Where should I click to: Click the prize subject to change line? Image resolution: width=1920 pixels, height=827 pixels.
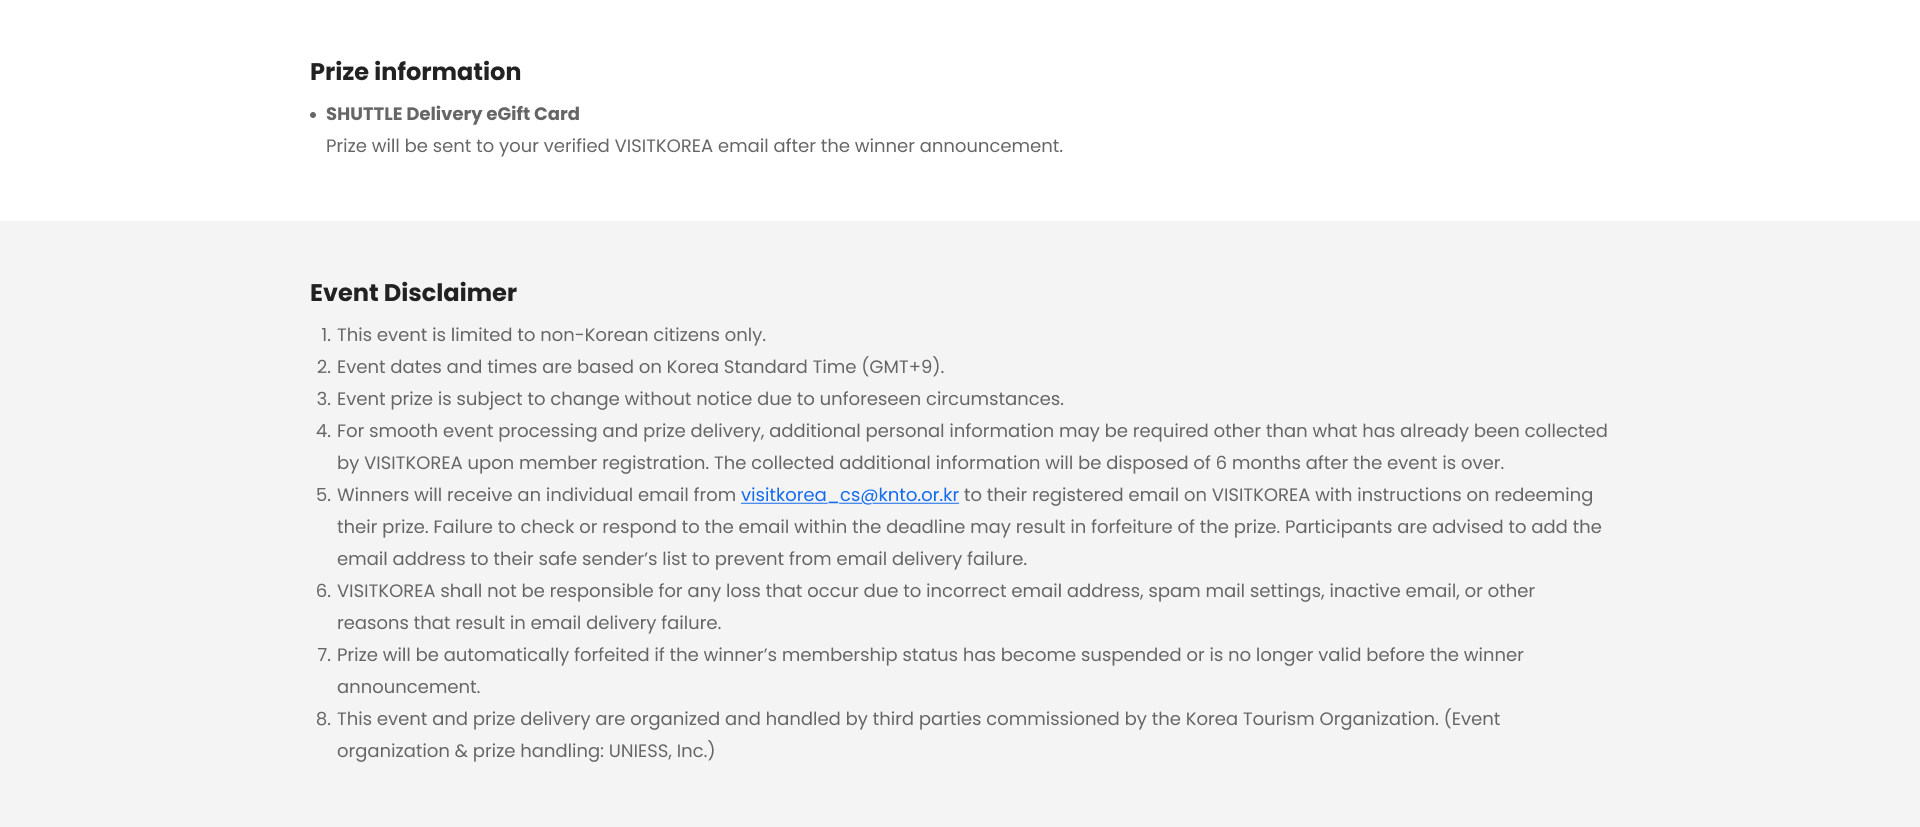click(x=700, y=399)
